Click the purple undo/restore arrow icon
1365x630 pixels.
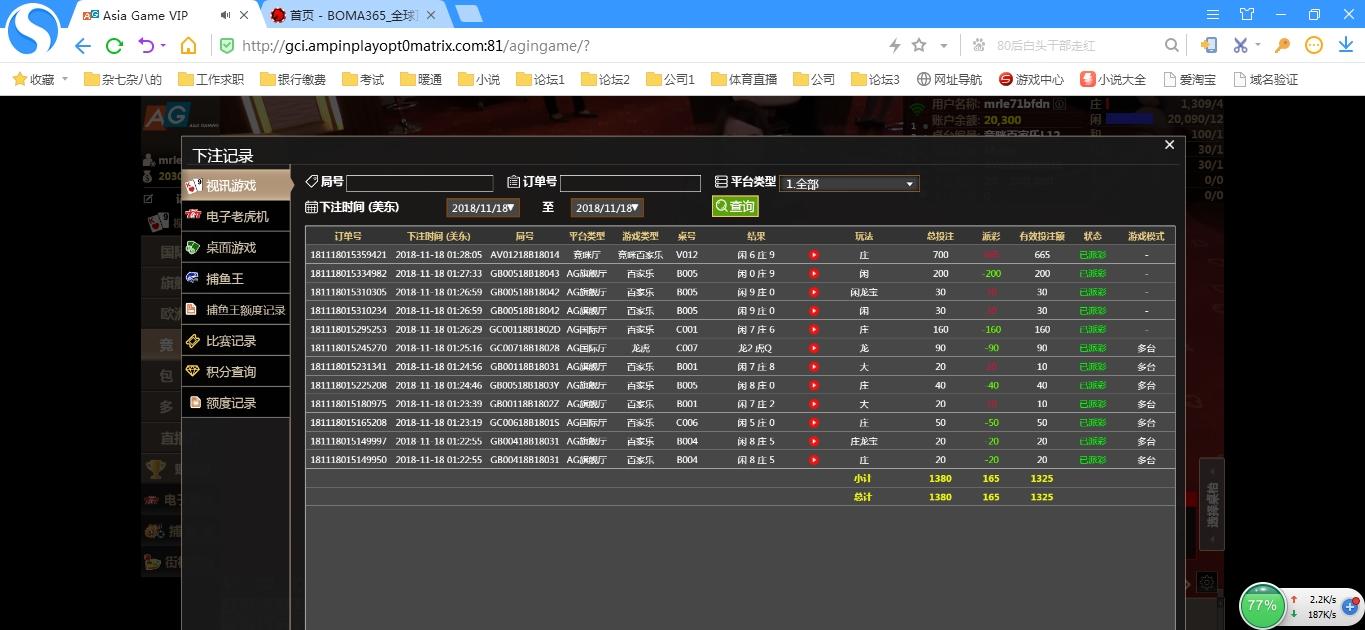(x=146, y=46)
